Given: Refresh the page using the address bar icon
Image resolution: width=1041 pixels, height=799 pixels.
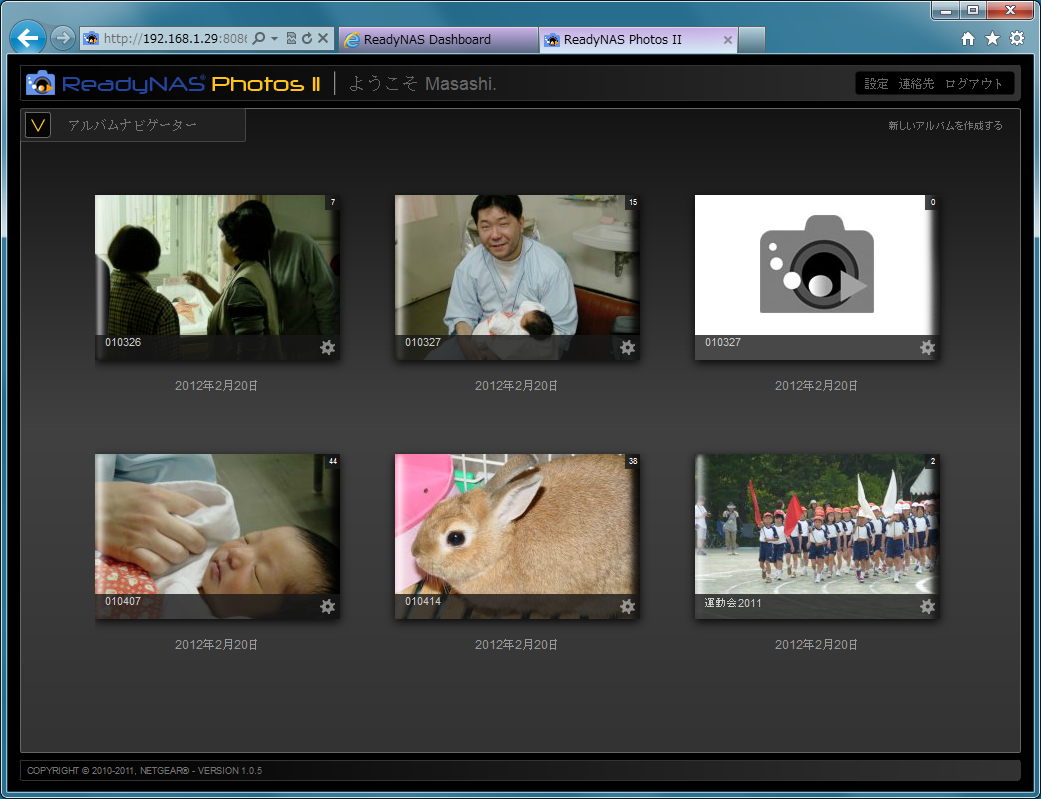Looking at the screenshot, I should (x=307, y=39).
